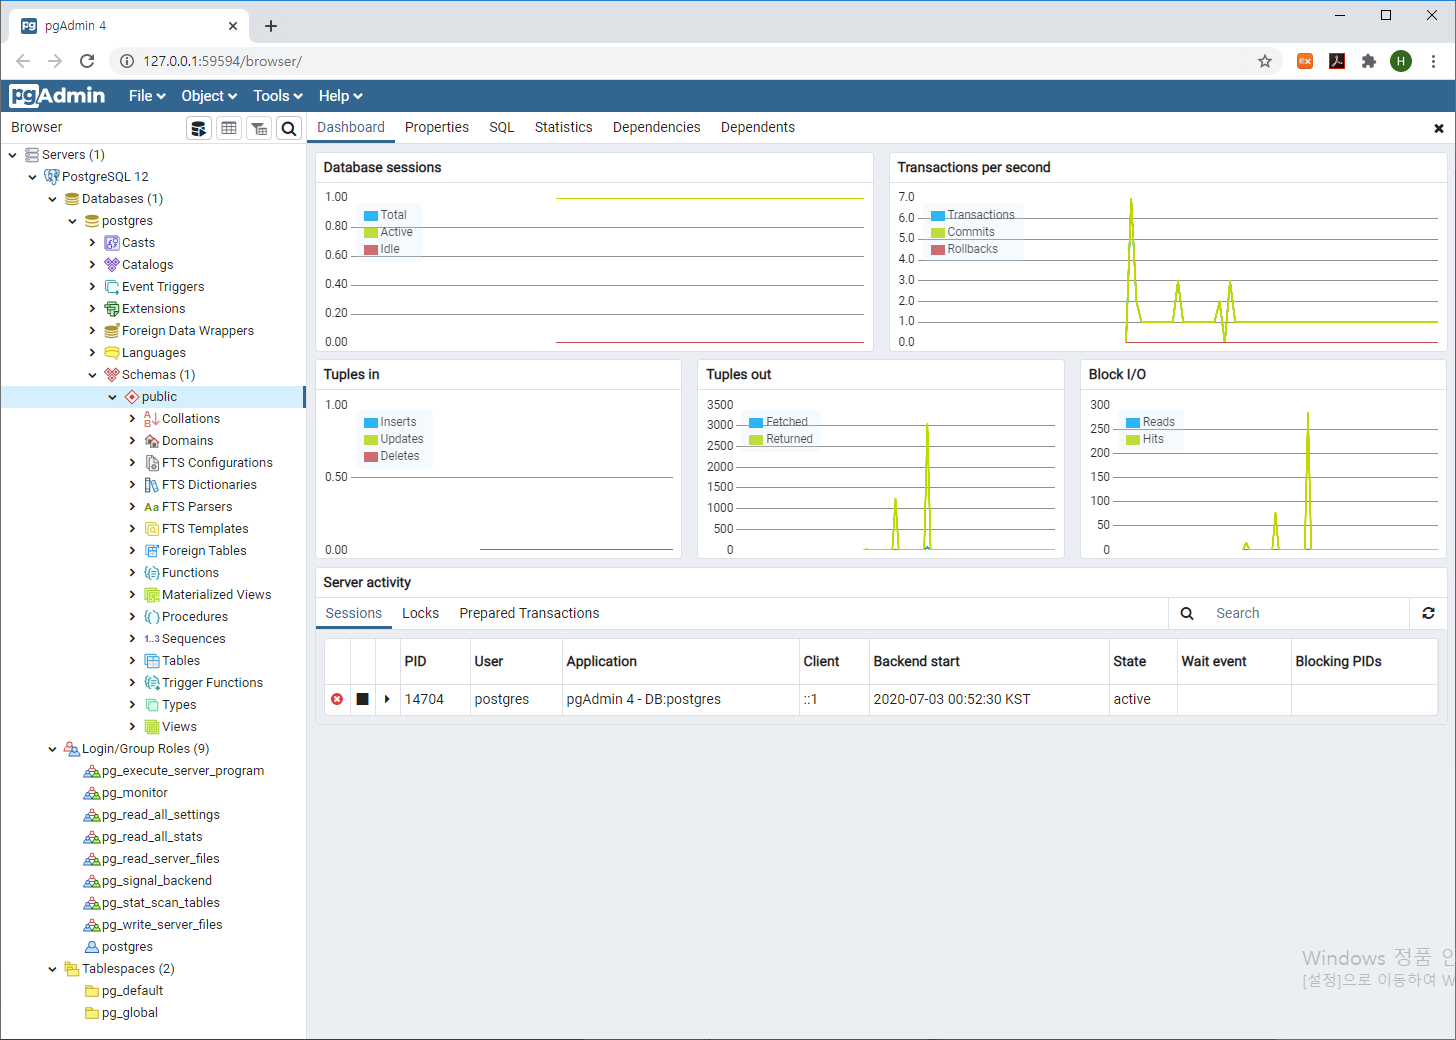1456x1040 pixels.
Task: Collapse the Login/Group Roles node
Action: [x=52, y=749]
